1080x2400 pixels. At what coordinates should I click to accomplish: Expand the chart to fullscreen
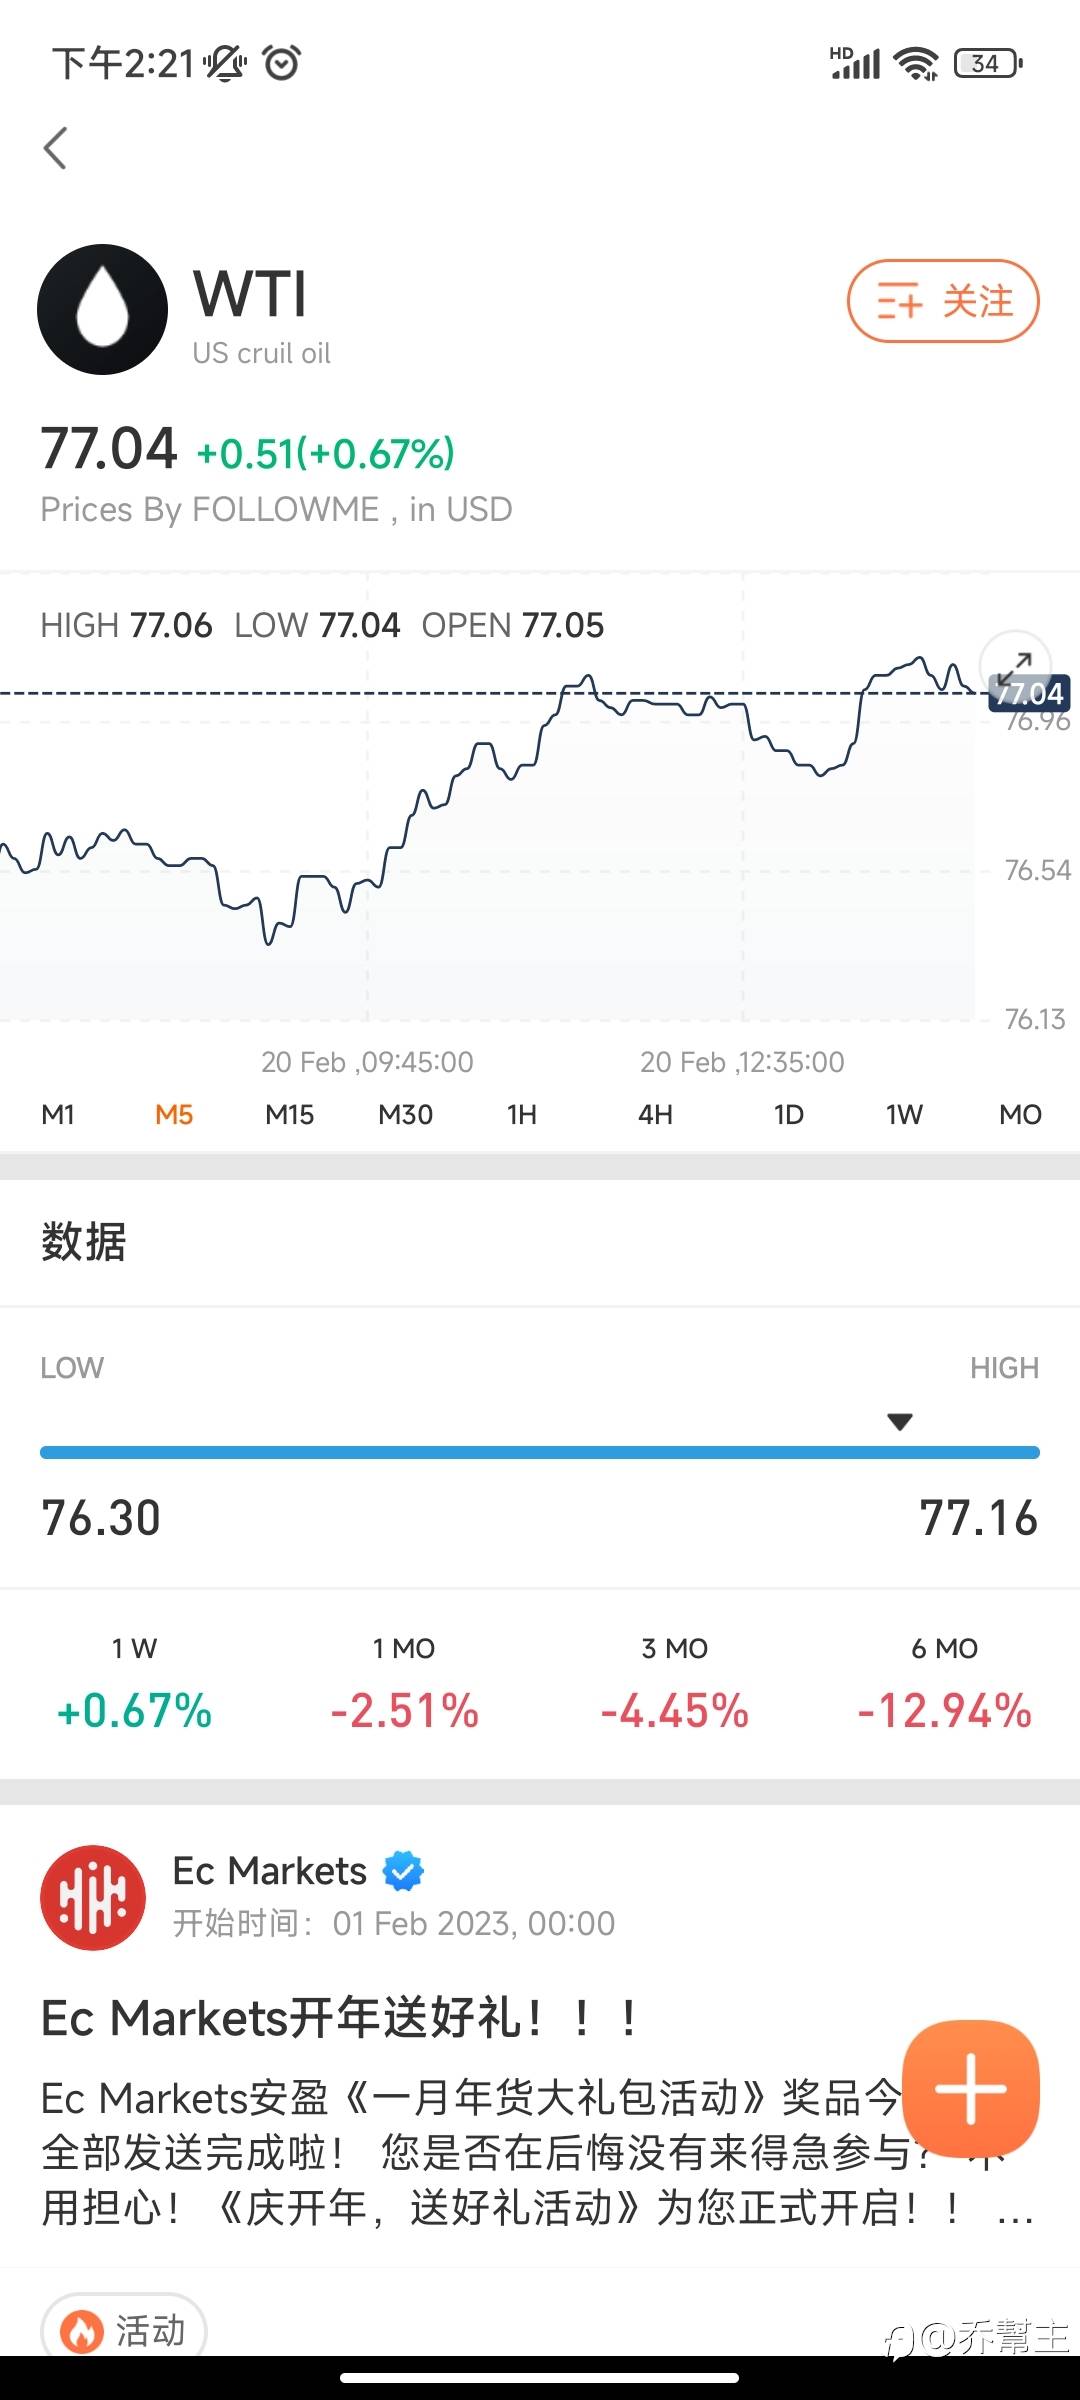pos(1015,663)
